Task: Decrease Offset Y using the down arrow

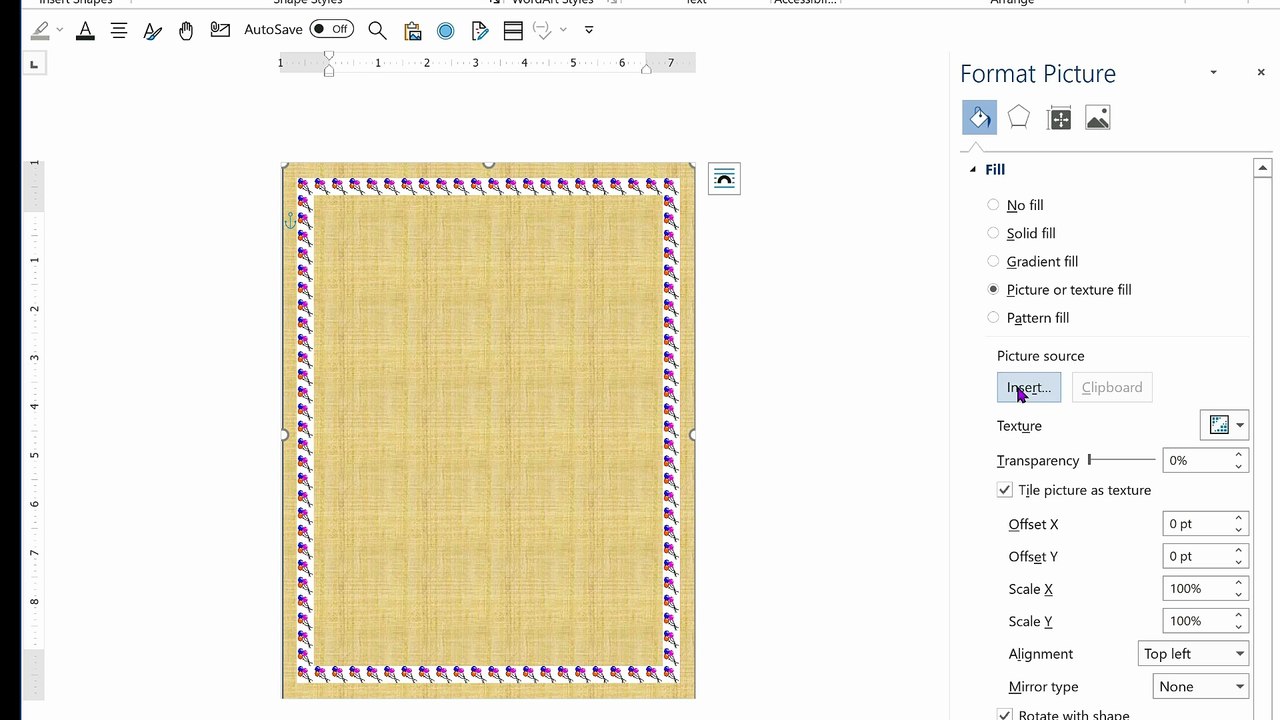Action: 1238,562
